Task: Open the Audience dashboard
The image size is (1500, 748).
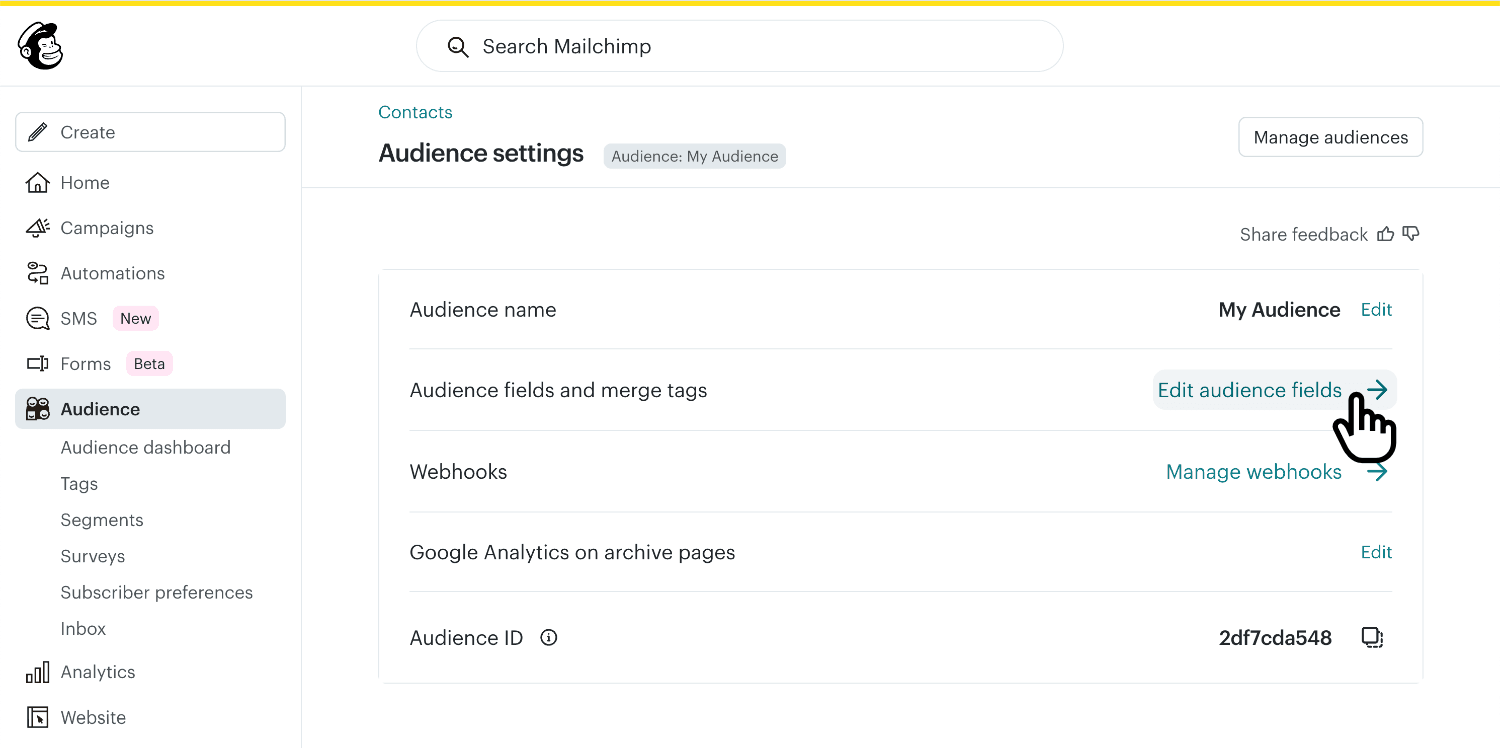Action: (146, 448)
